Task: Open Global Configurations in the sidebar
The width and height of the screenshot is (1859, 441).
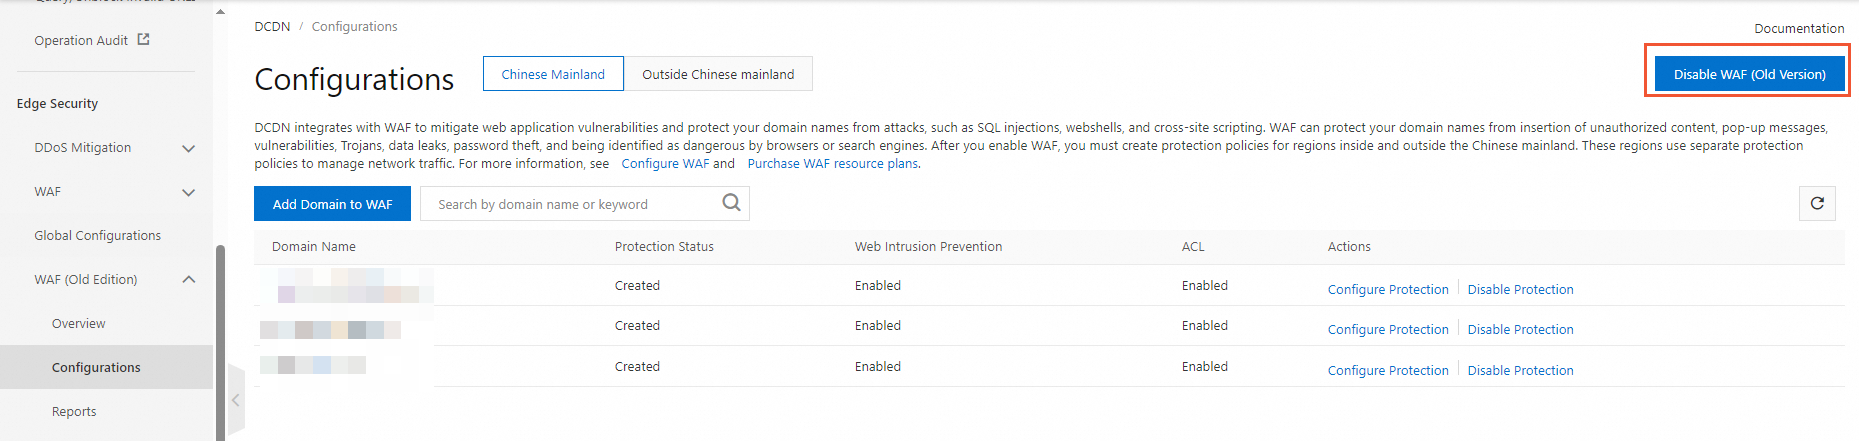Action: point(97,236)
